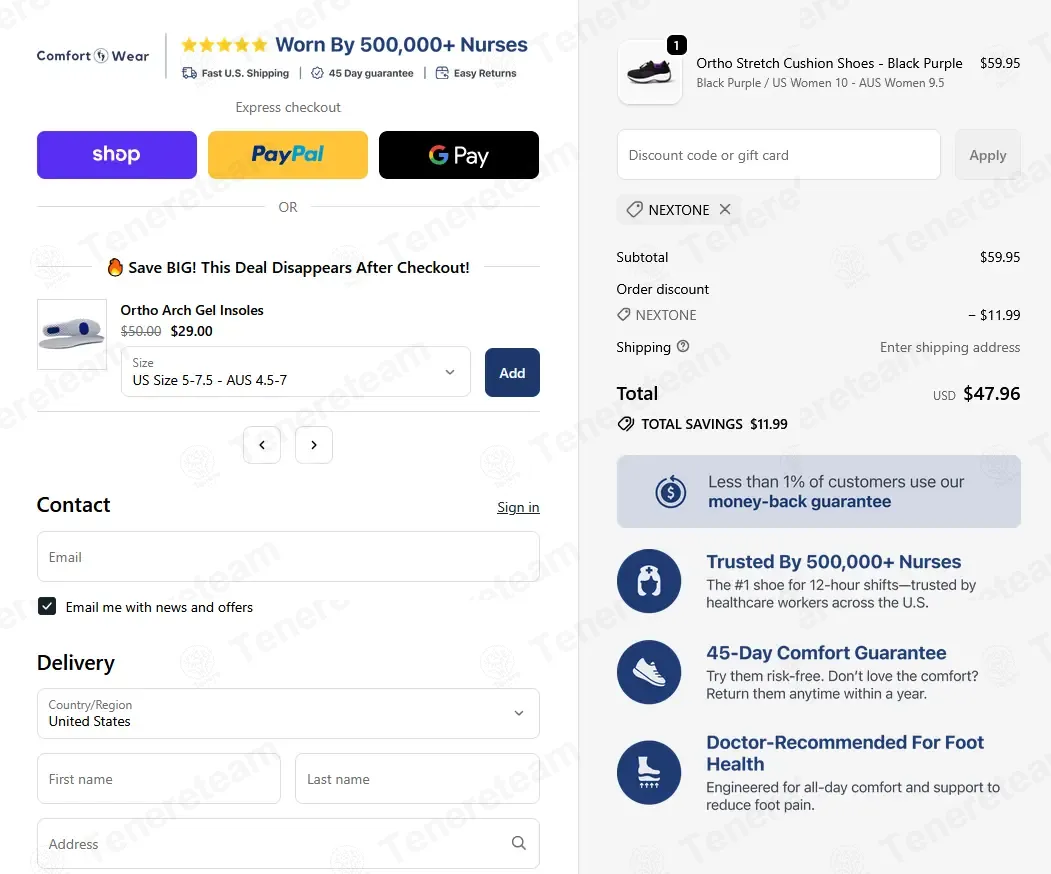Click the Address search magnifier icon
The width and height of the screenshot is (1051, 874).
[x=519, y=843]
